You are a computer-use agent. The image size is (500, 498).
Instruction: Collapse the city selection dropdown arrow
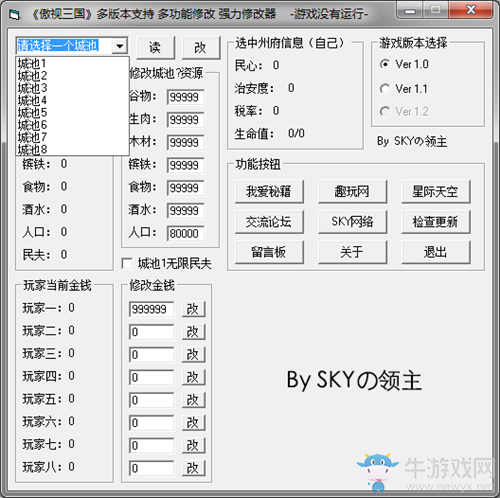click(x=120, y=46)
